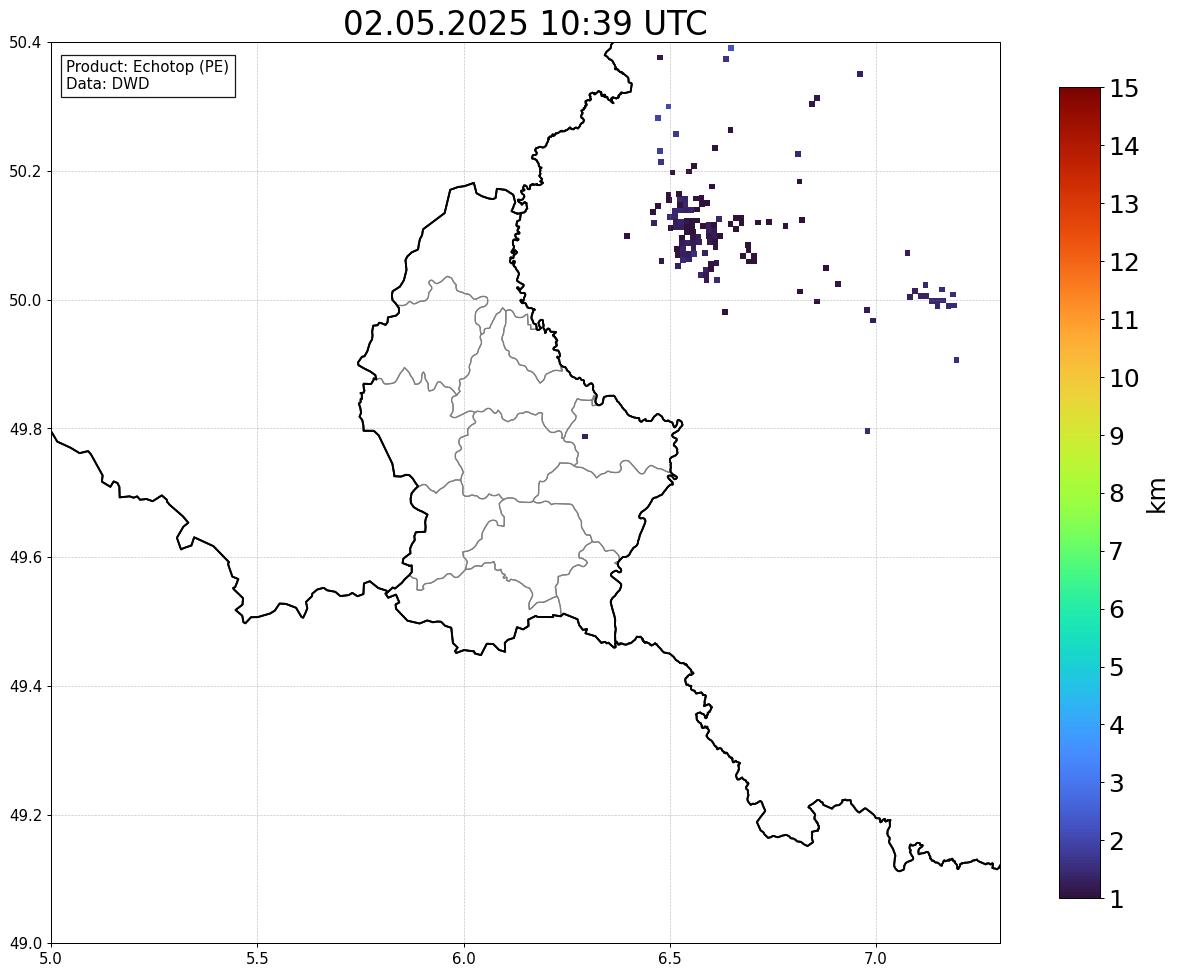Click the colorbar label '5'

[x=1117, y=667]
